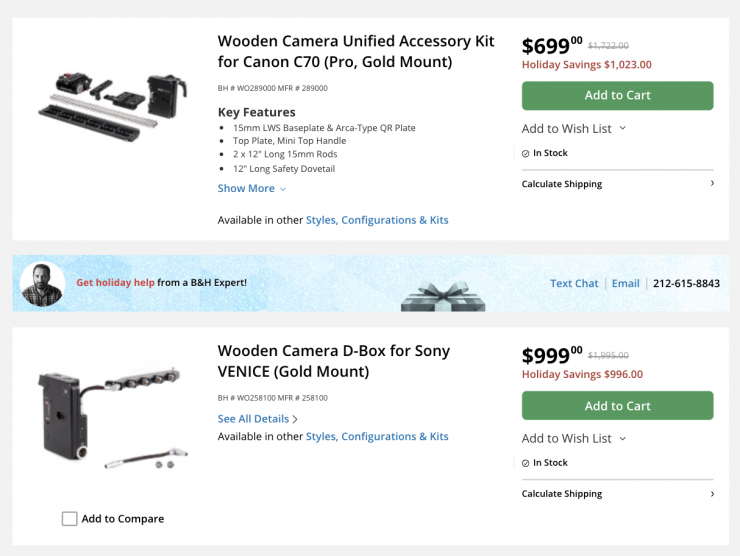This screenshot has height=556, width=740.
Task: Add Sony VENICE D-Box to cart
Action: click(x=617, y=405)
